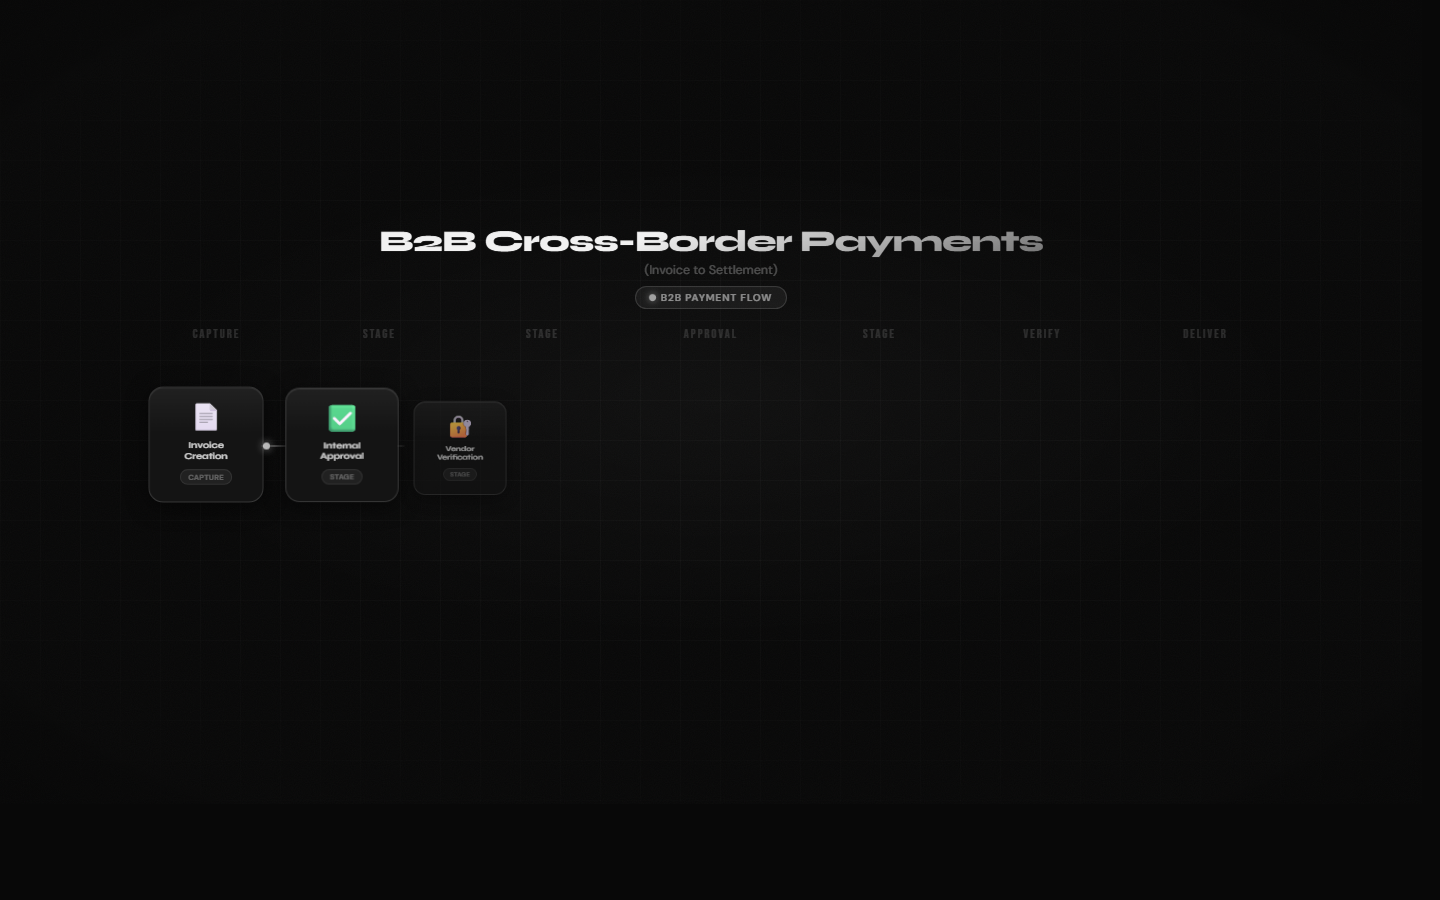Click the Vendor Verification node card
The image size is (1440, 900).
pyautogui.click(x=460, y=448)
